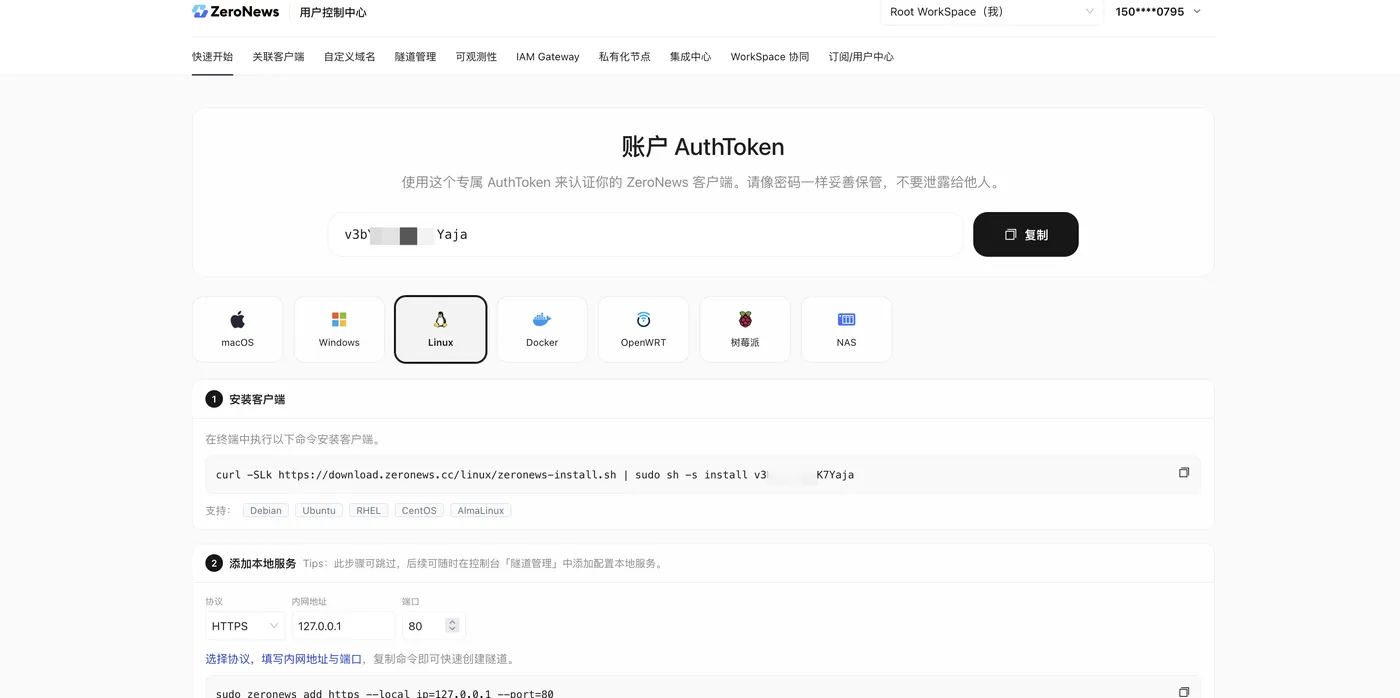Select the Linux platform card
Image resolution: width=1400 pixels, height=698 pixels.
(441, 329)
